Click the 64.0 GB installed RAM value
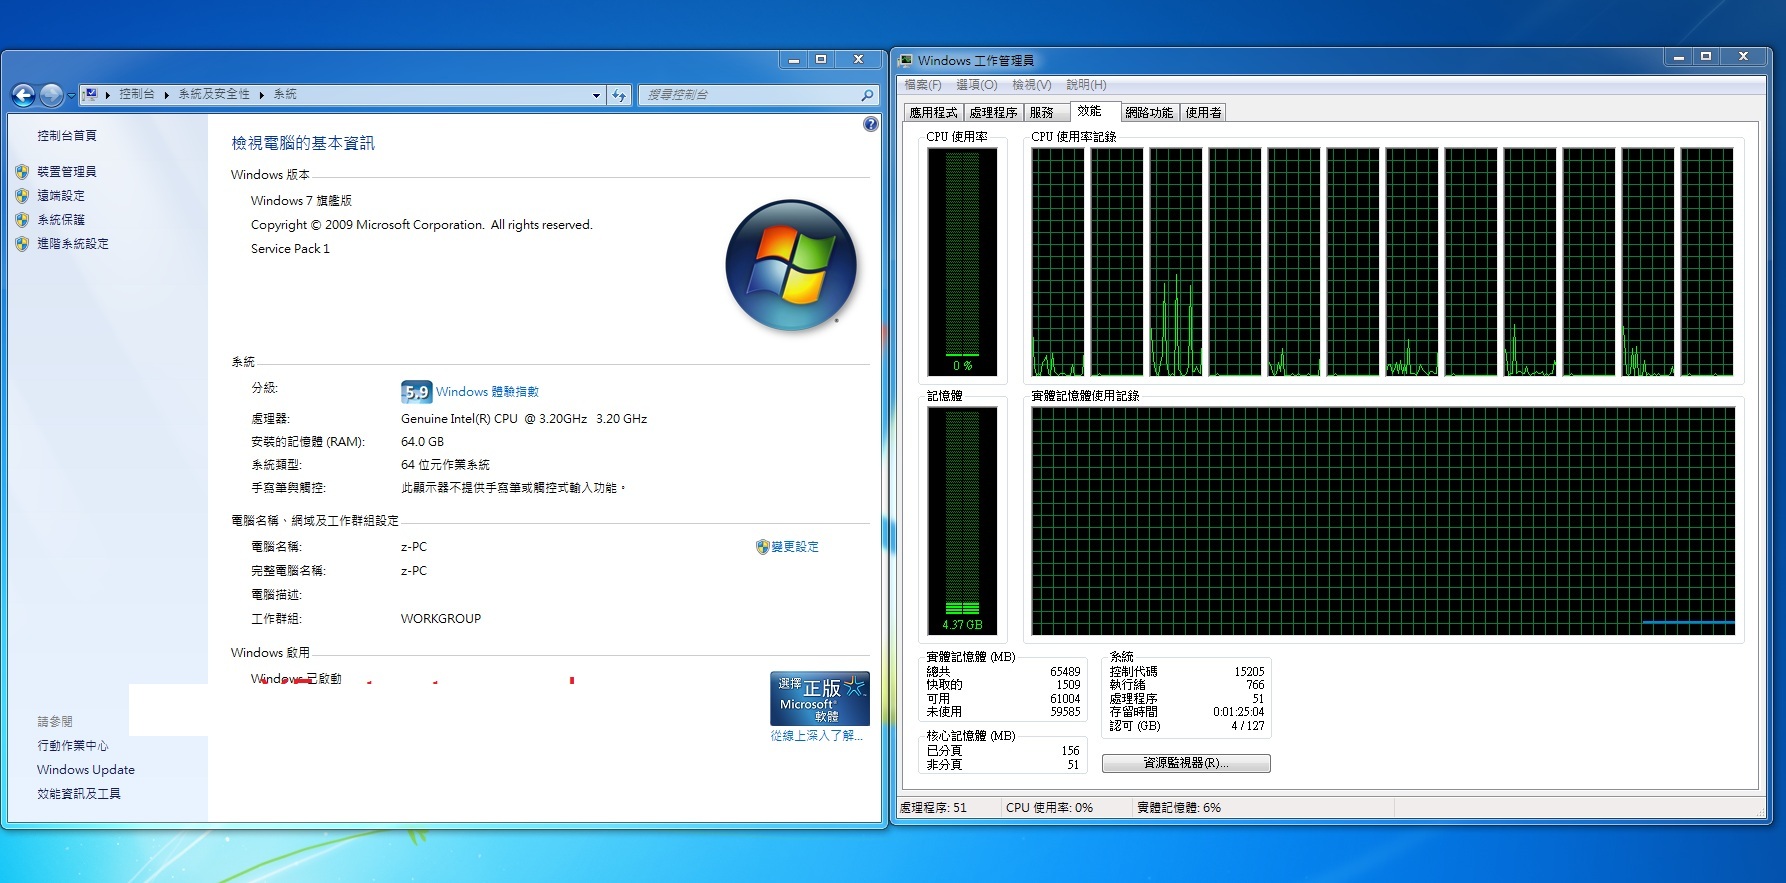 click(x=422, y=442)
